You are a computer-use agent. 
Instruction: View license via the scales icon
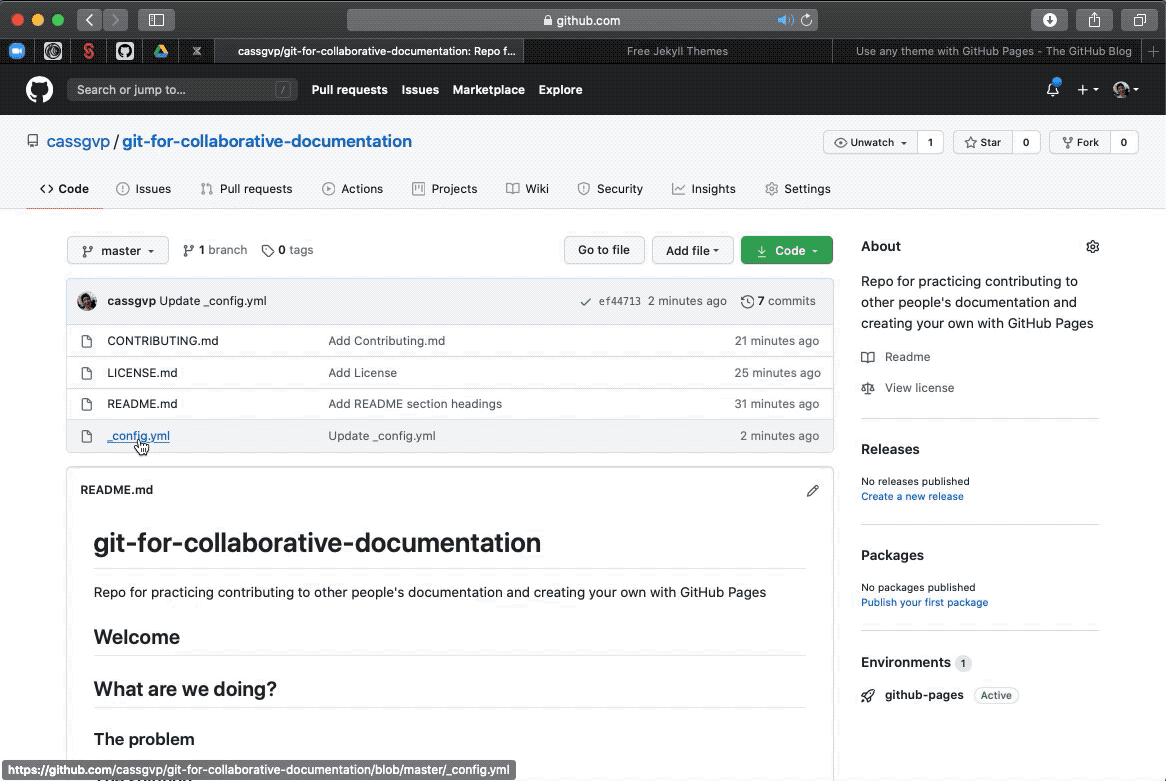point(867,388)
